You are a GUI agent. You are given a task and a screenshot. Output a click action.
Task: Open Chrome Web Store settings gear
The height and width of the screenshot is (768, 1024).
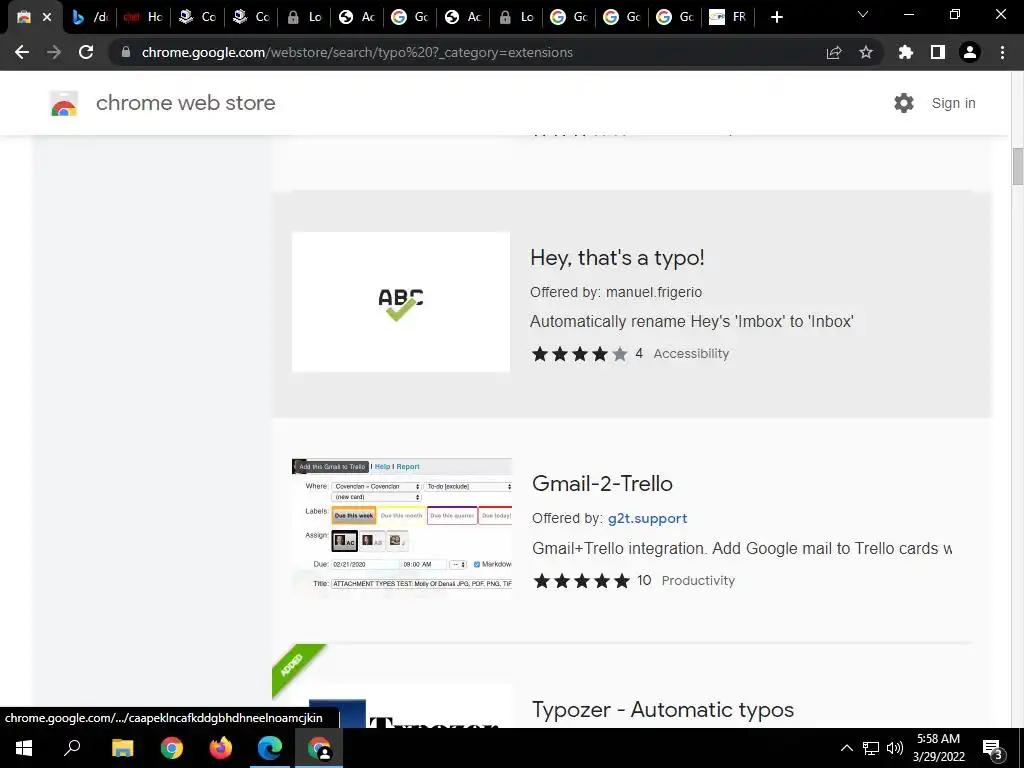[x=904, y=103]
